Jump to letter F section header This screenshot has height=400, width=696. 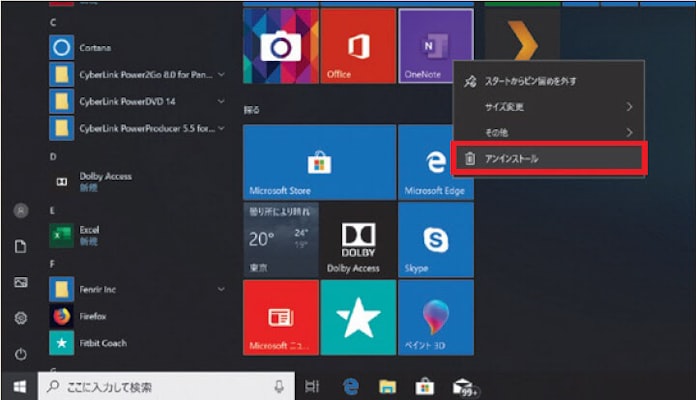click(x=52, y=264)
